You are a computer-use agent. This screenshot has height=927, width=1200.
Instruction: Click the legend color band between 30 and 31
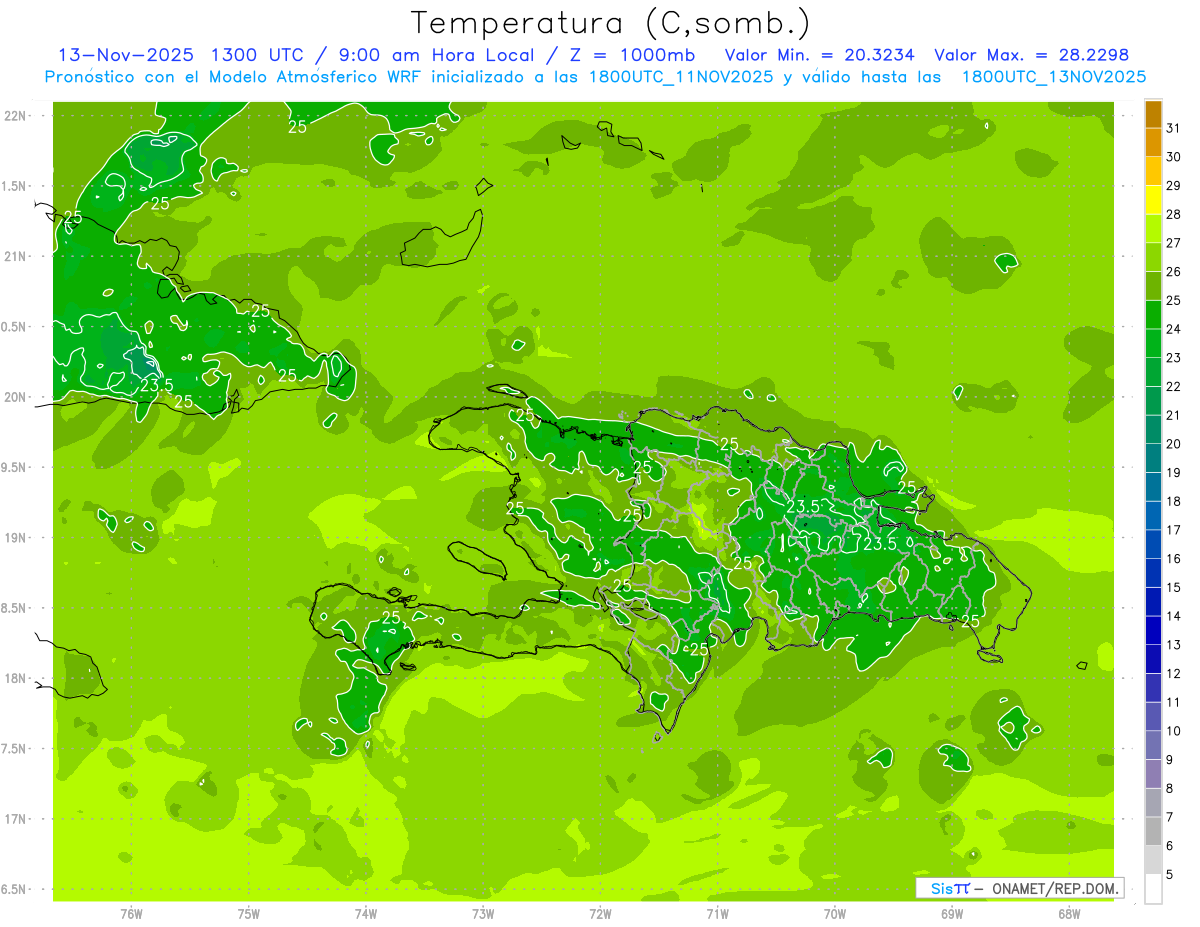1153,142
